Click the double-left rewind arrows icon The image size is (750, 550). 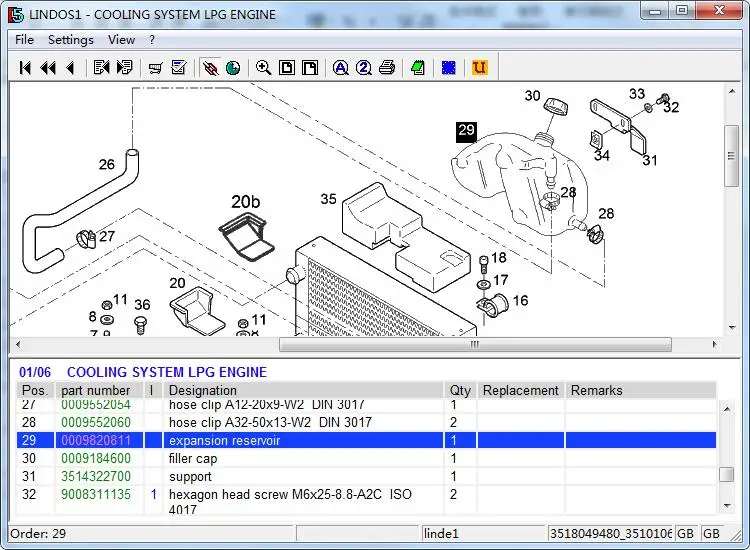[x=48, y=68]
